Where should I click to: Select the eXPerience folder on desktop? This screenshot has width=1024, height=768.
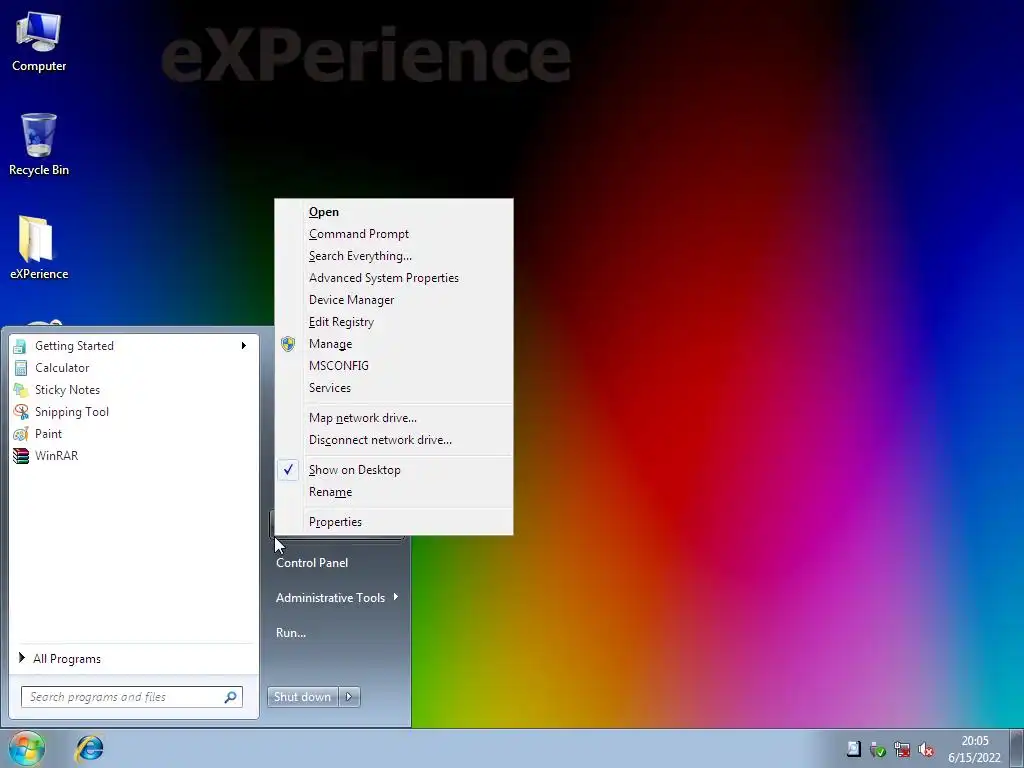pyautogui.click(x=39, y=248)
